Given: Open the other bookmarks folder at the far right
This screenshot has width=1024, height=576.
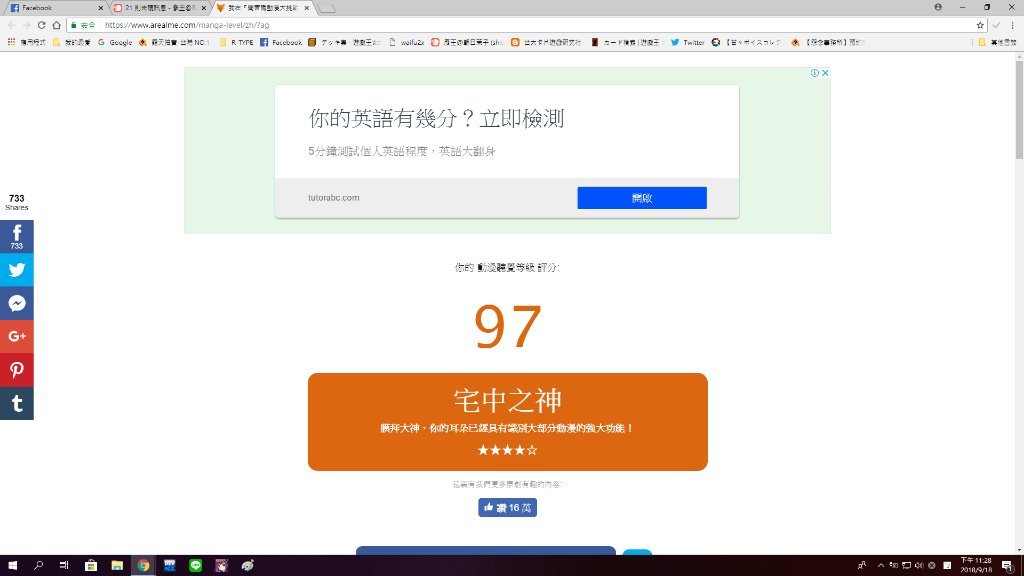Looking at the screenshot, I should click(x=997, y=42).
